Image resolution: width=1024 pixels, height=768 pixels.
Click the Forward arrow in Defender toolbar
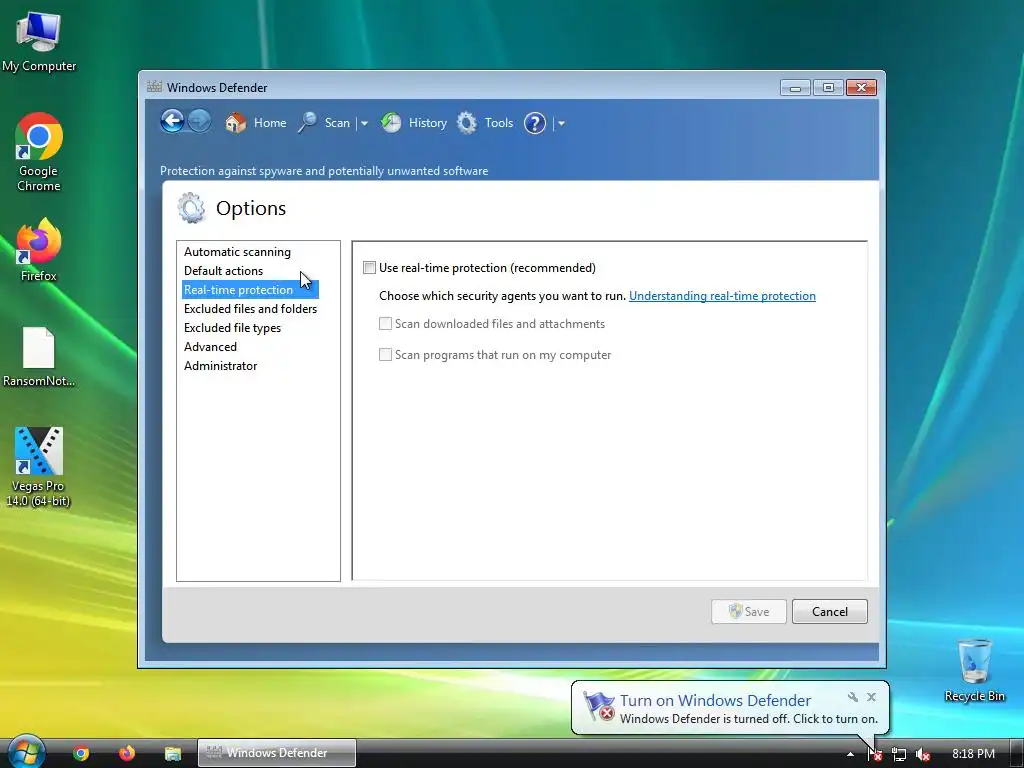click(199, 121)
